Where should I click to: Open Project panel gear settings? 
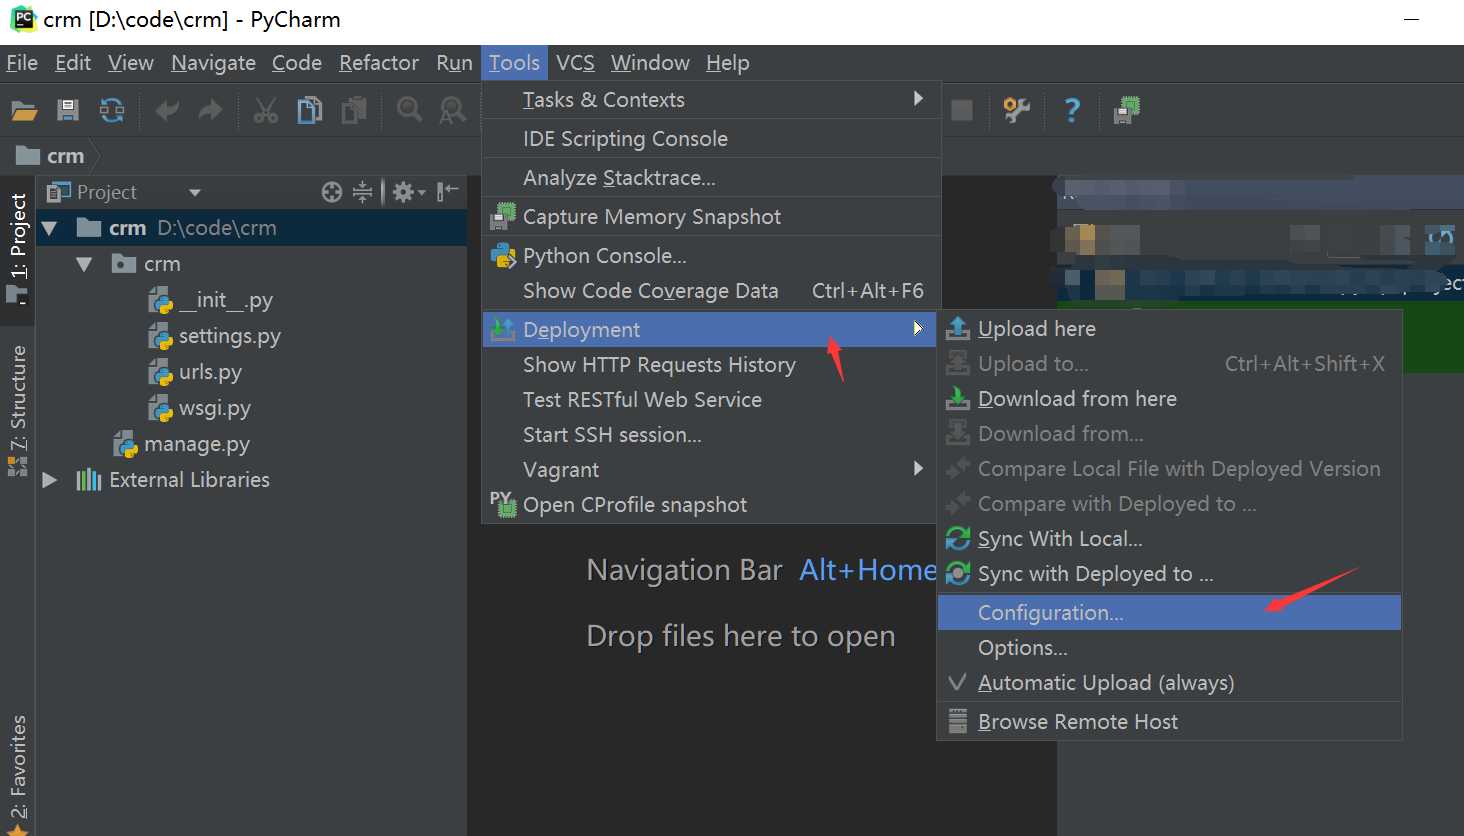click(x=408, y=192)
